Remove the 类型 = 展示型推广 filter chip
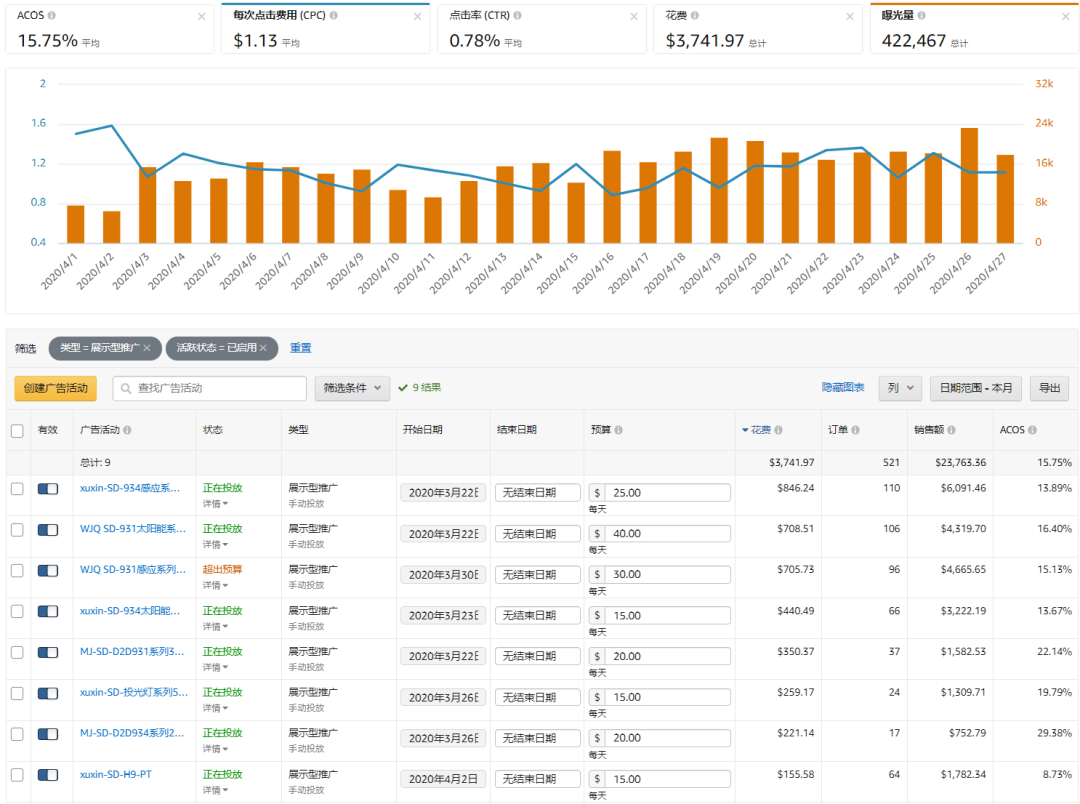The width and height of the screenshot is (1080, 804). click(147, 348)
